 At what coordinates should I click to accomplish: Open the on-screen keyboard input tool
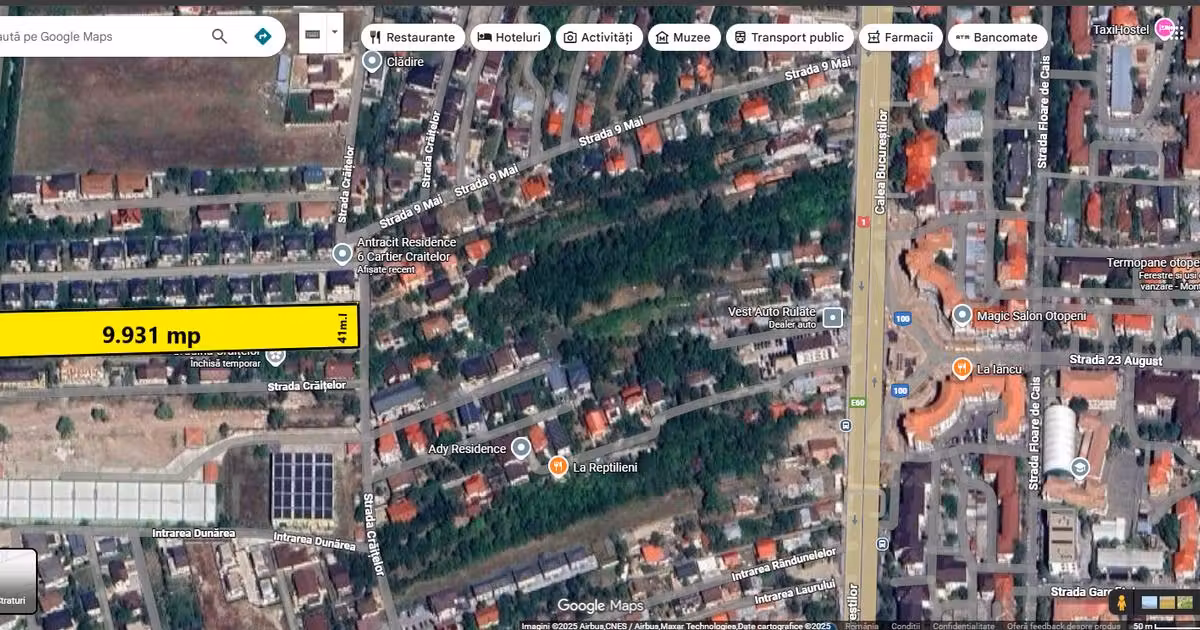(313, 33)
